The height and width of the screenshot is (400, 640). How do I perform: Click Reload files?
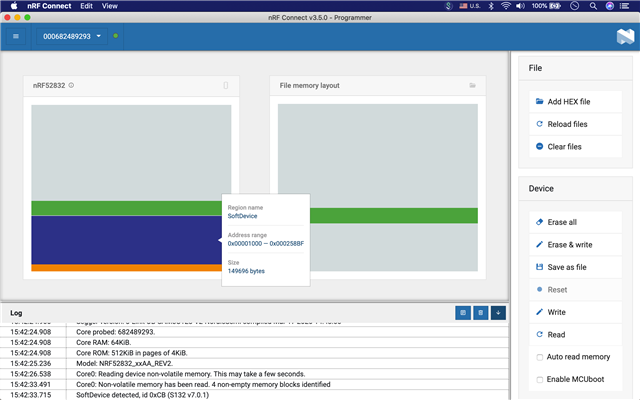[575, 124]
